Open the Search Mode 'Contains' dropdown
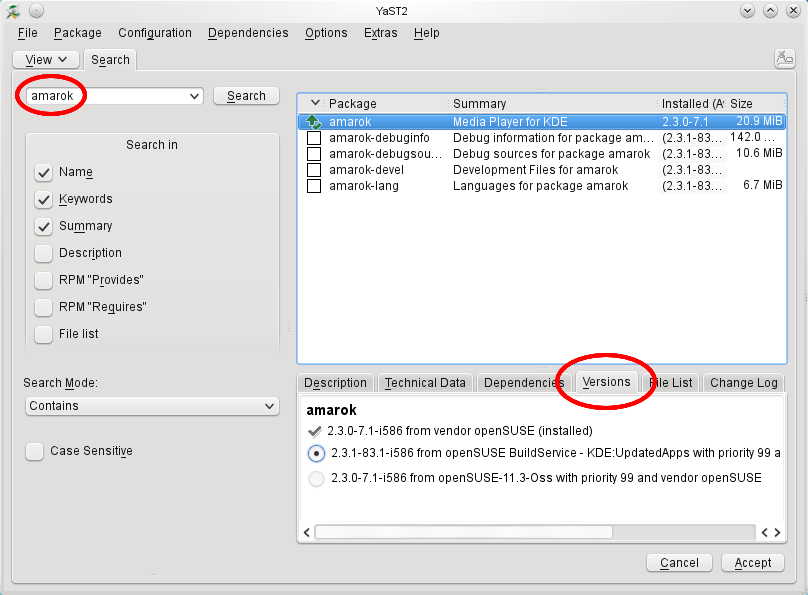 coord(151,406)
